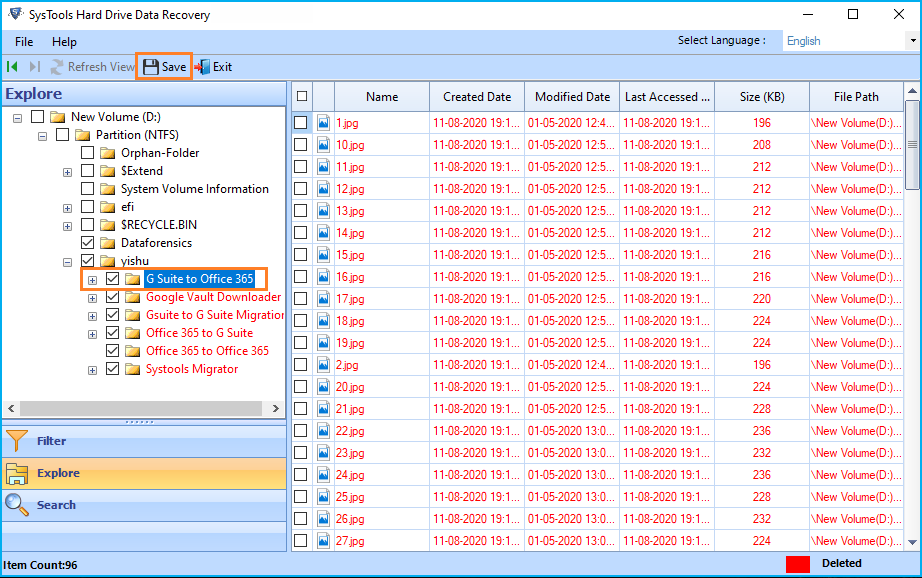Screen dimensions: 922x578
Task: Click the image file icon for 27.jpg
Action: (x=323, y=541)
